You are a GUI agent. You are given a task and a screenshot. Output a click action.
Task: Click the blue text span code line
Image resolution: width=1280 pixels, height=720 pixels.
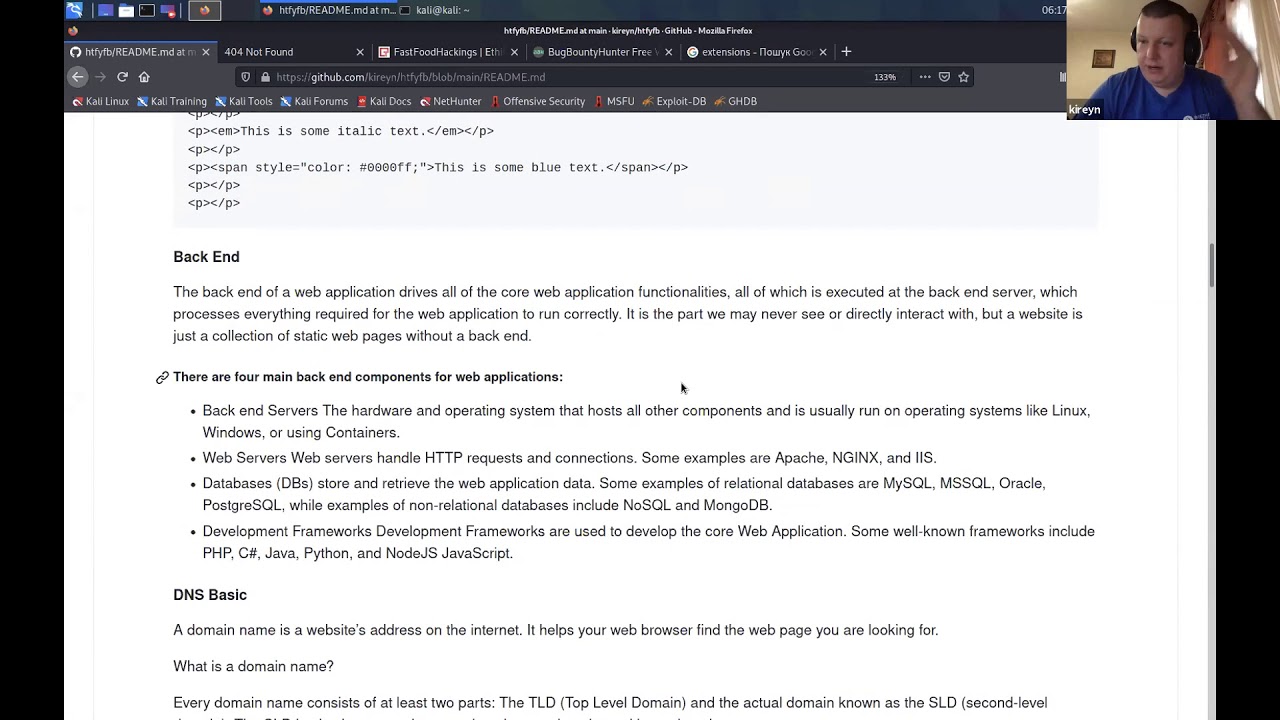pyautogui.click(x=438, y=167)
